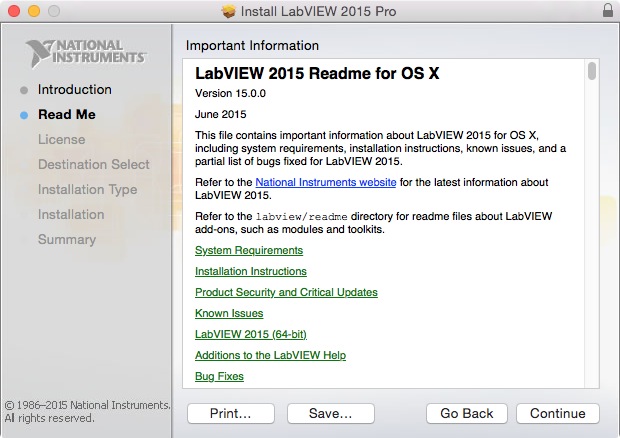Select the Destination Select step

94,164
